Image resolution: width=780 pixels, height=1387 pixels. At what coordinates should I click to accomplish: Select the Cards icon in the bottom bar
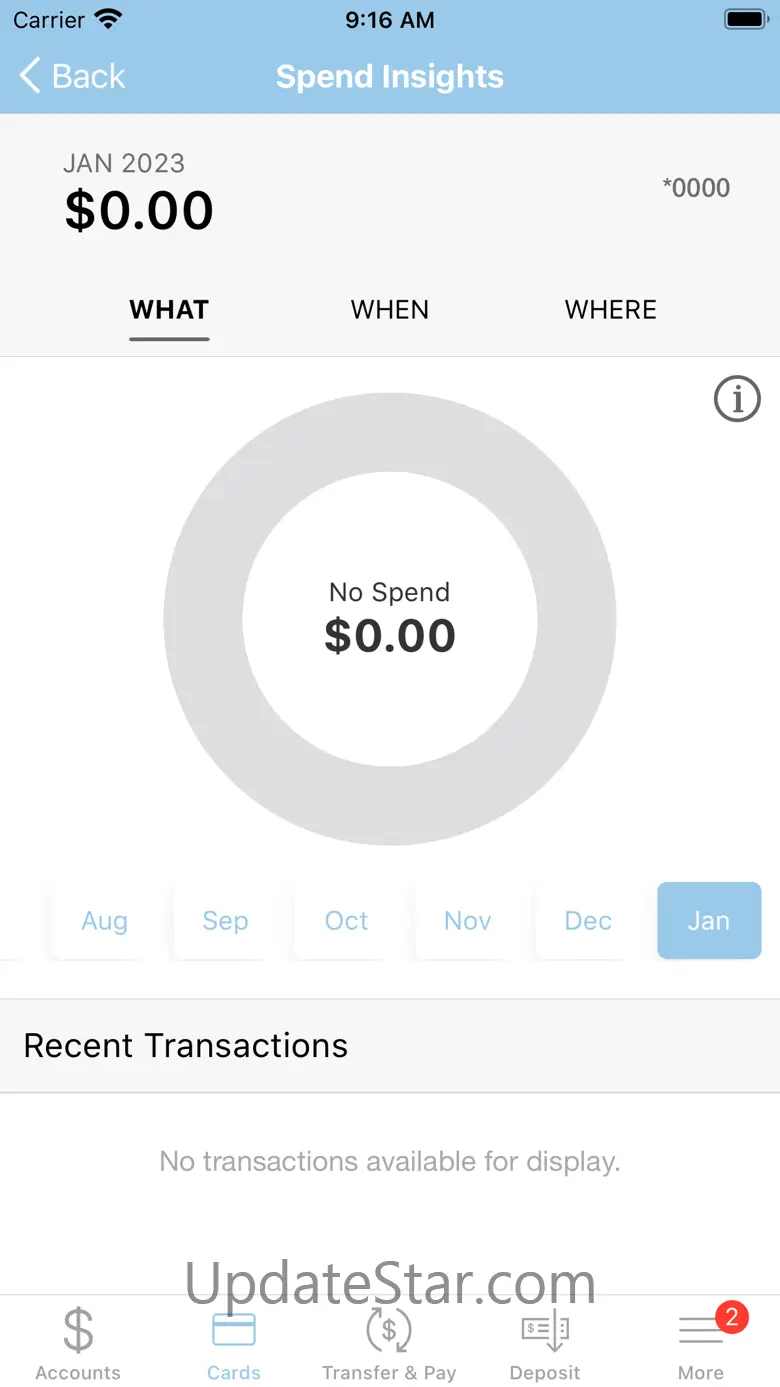(x=234, y=1330)
